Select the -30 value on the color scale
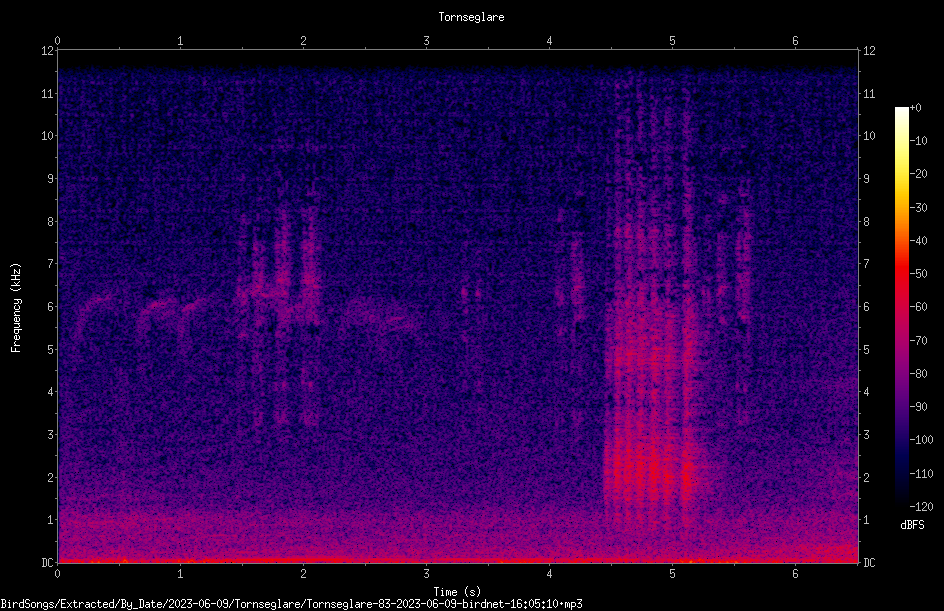This screenshot has height=611, width=944. [x=918, y=208]
